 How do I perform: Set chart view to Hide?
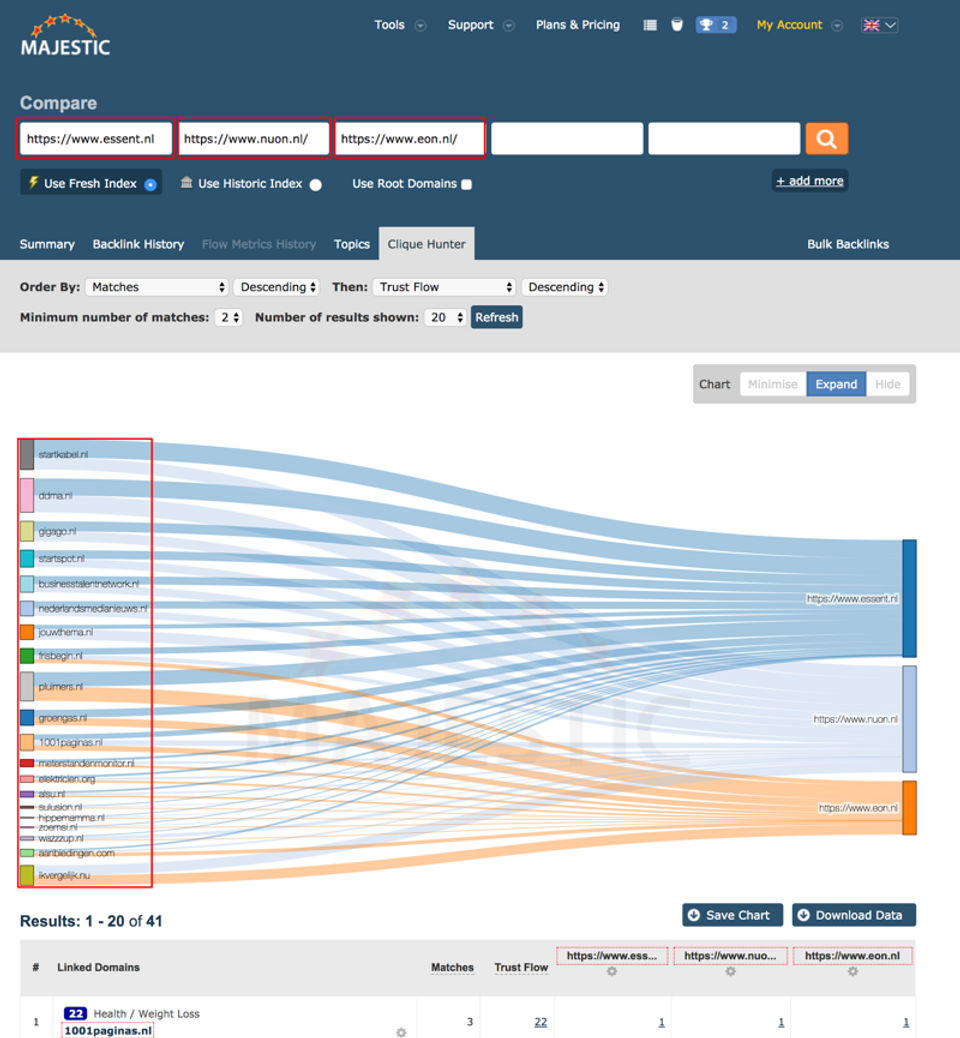click(x=887, y=384)
